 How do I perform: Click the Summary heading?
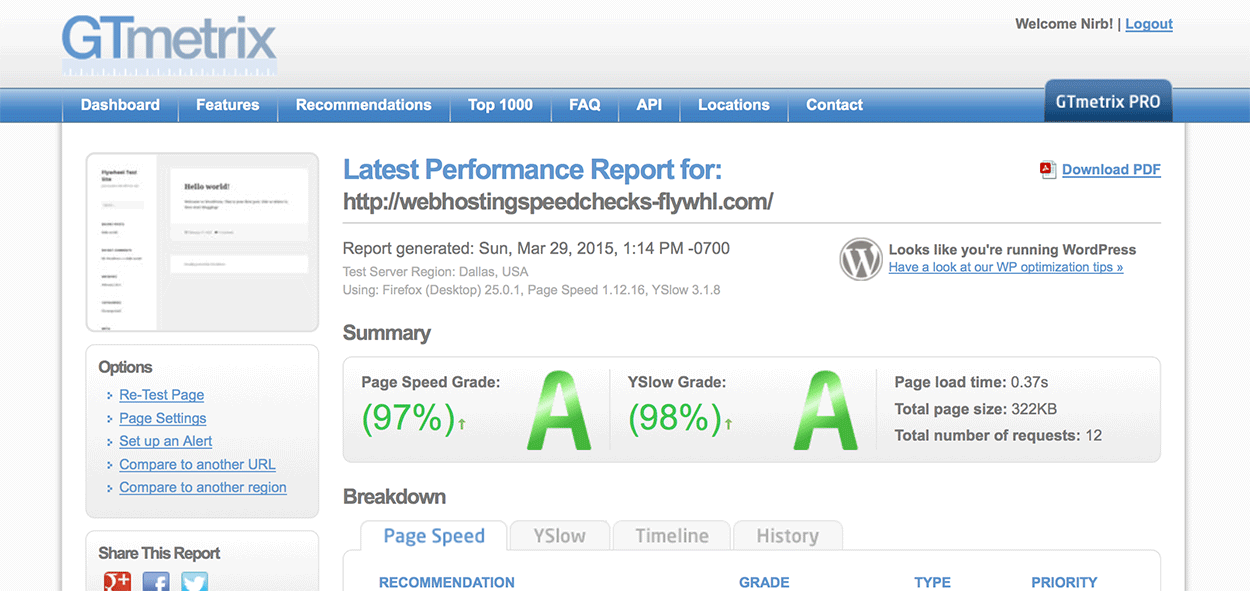click(386, 333)
